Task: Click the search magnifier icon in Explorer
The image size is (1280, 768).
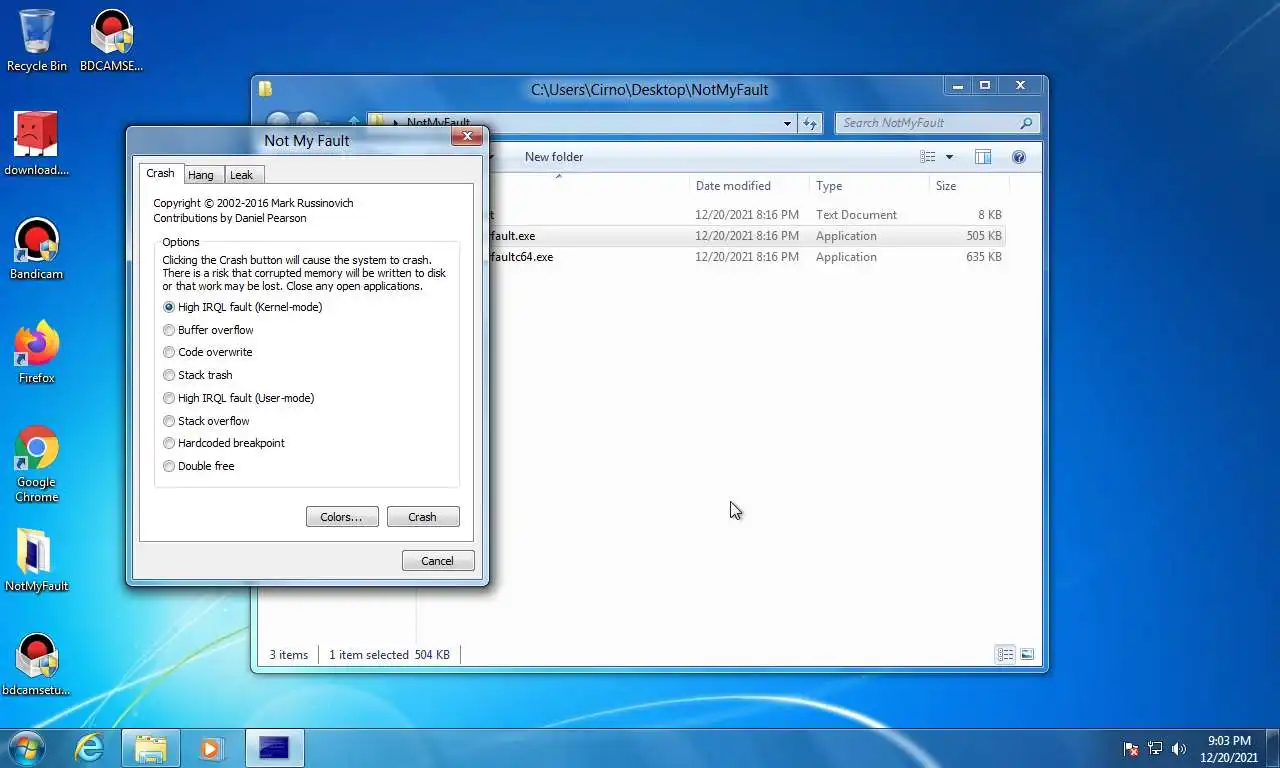Action: pyautogui.click(x=1026, y=123)
